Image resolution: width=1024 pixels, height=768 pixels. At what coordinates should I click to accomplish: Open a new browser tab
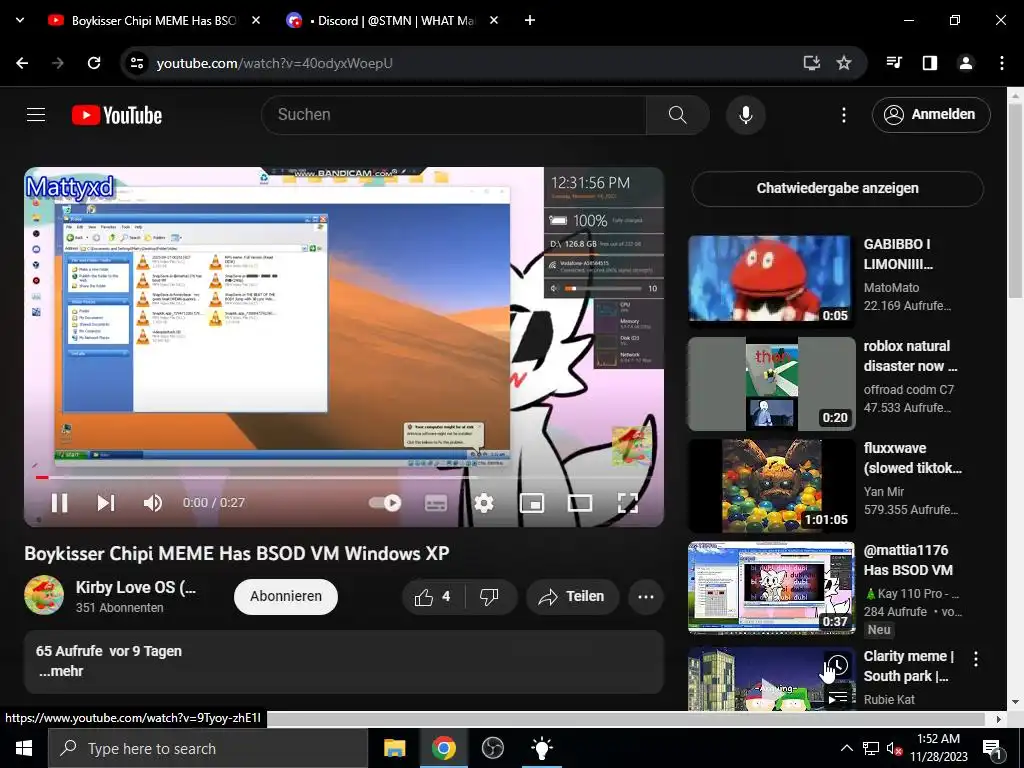pyautogui.click(x=530, y=20)
